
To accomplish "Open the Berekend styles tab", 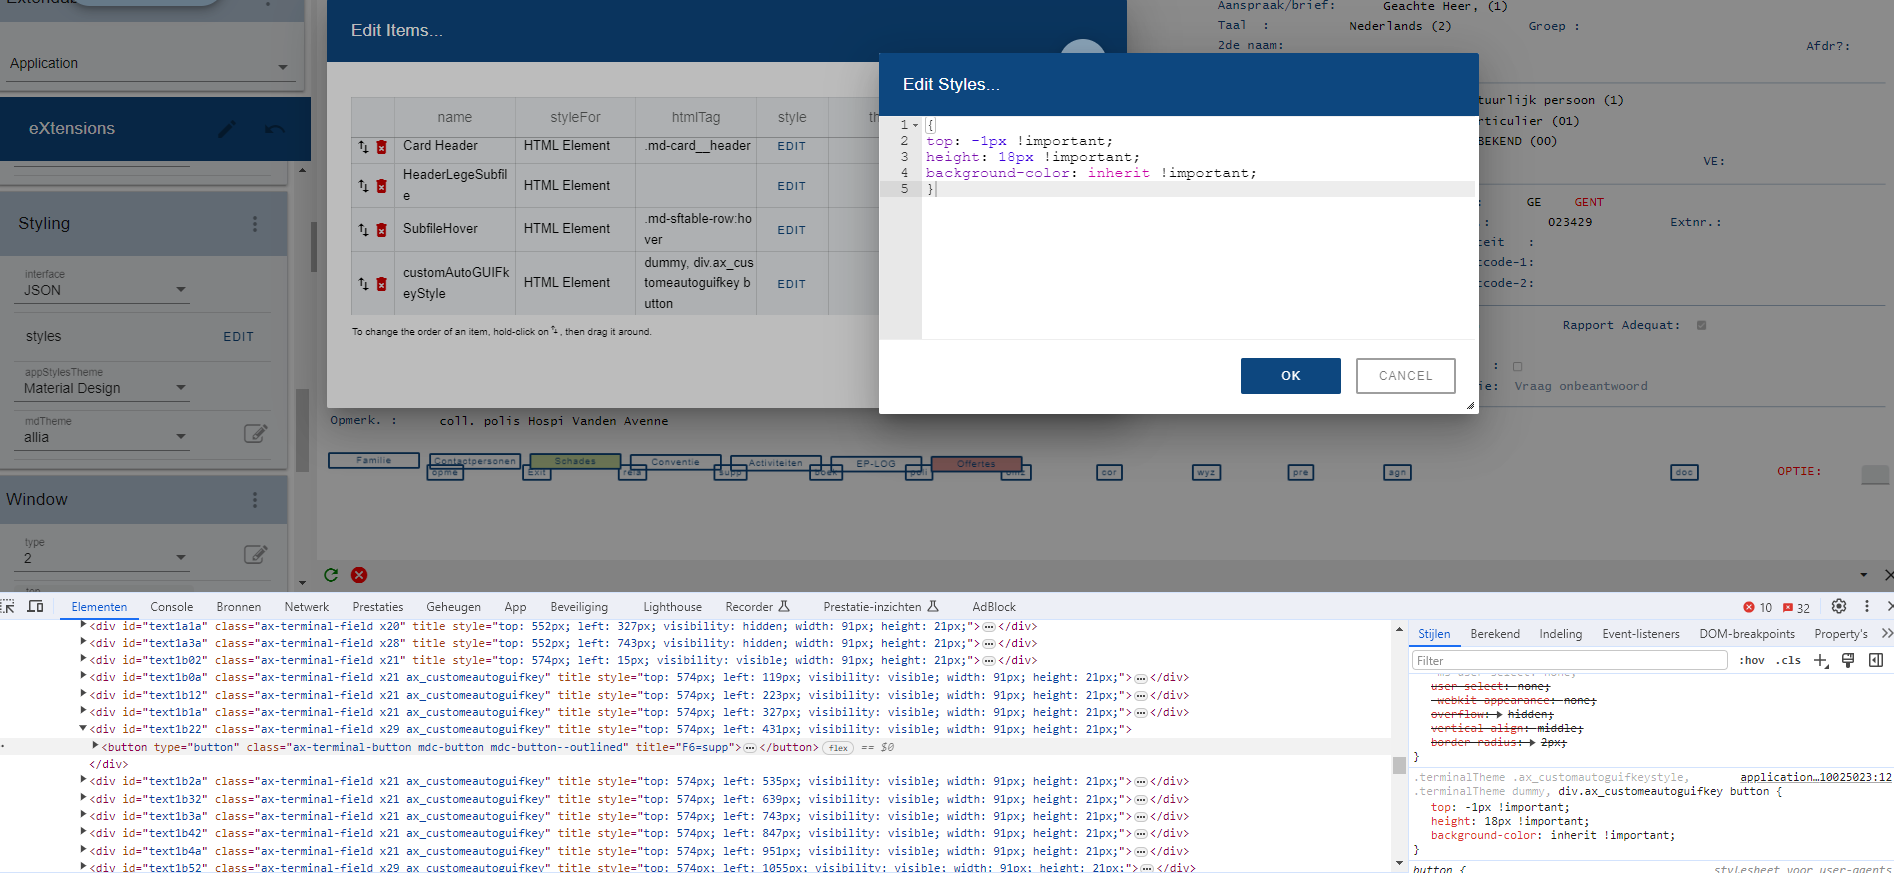I will [x=1494, y=634].
